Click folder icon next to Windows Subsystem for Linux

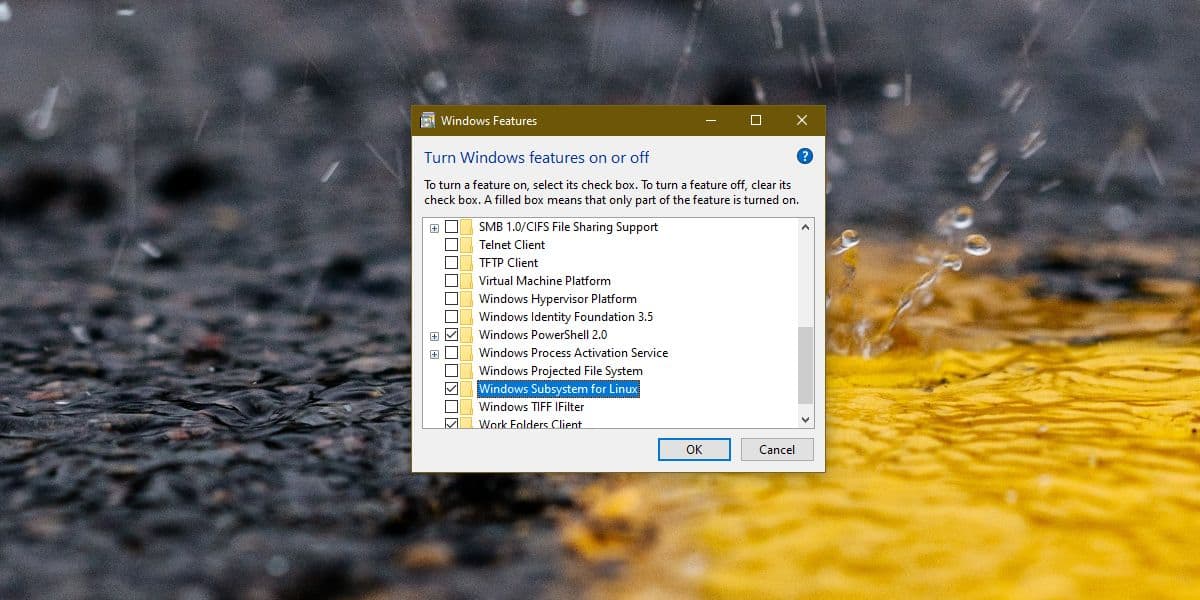coord(467,389)
